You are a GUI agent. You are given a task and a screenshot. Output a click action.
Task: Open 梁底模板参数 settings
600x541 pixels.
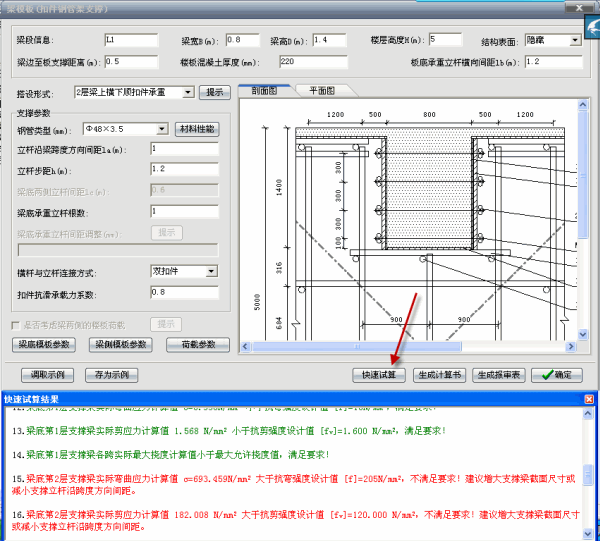point(44,344)
